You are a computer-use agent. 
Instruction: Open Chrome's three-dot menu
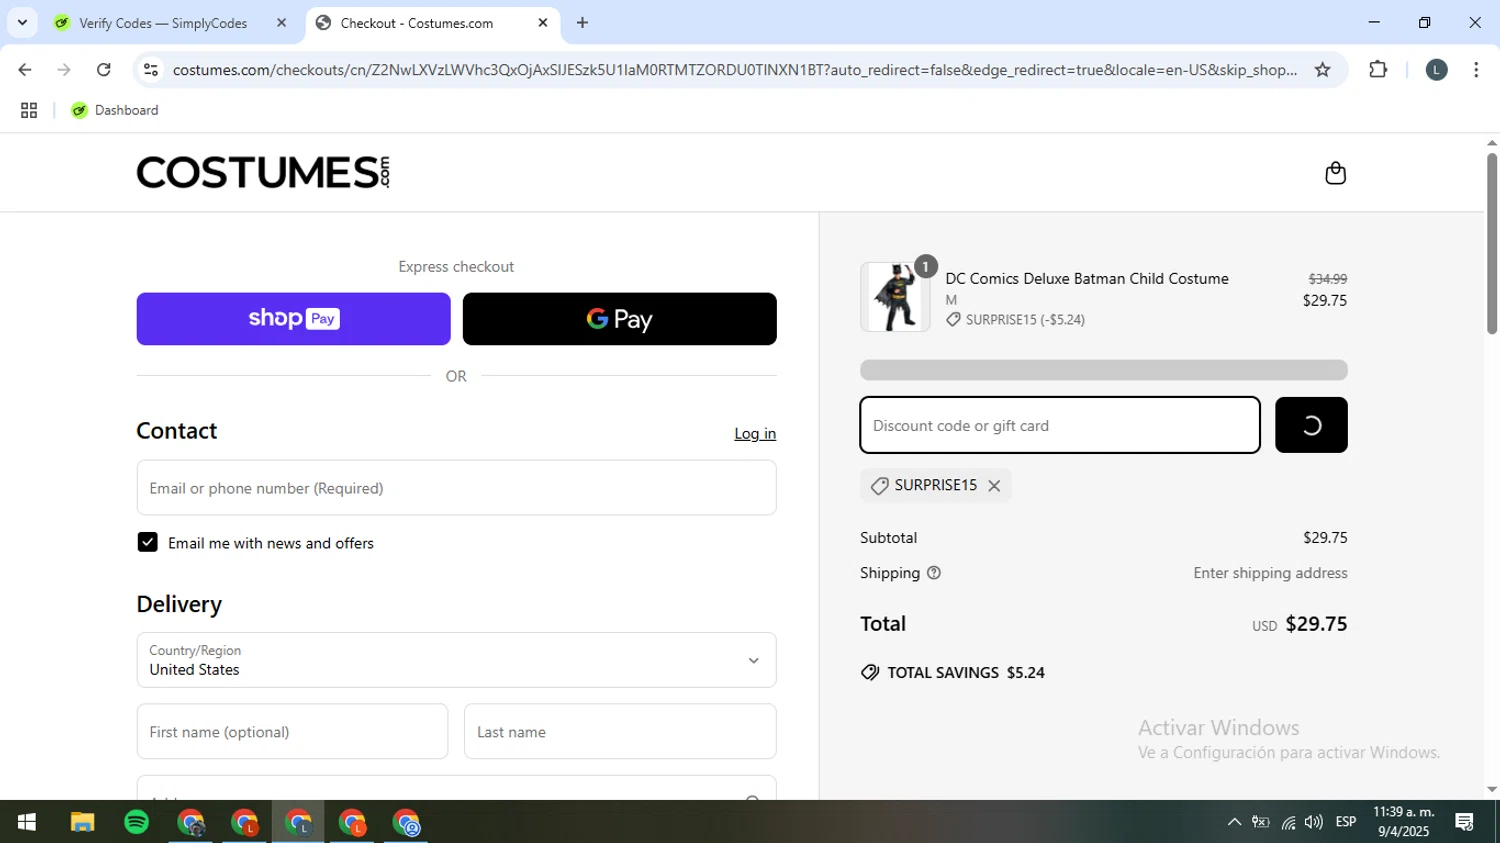pos(1476,70)
